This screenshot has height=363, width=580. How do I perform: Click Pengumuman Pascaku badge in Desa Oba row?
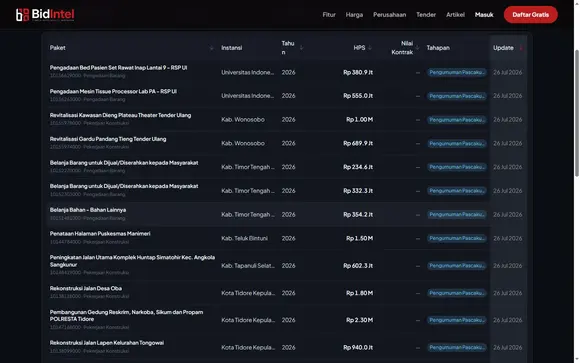[456, 293]
